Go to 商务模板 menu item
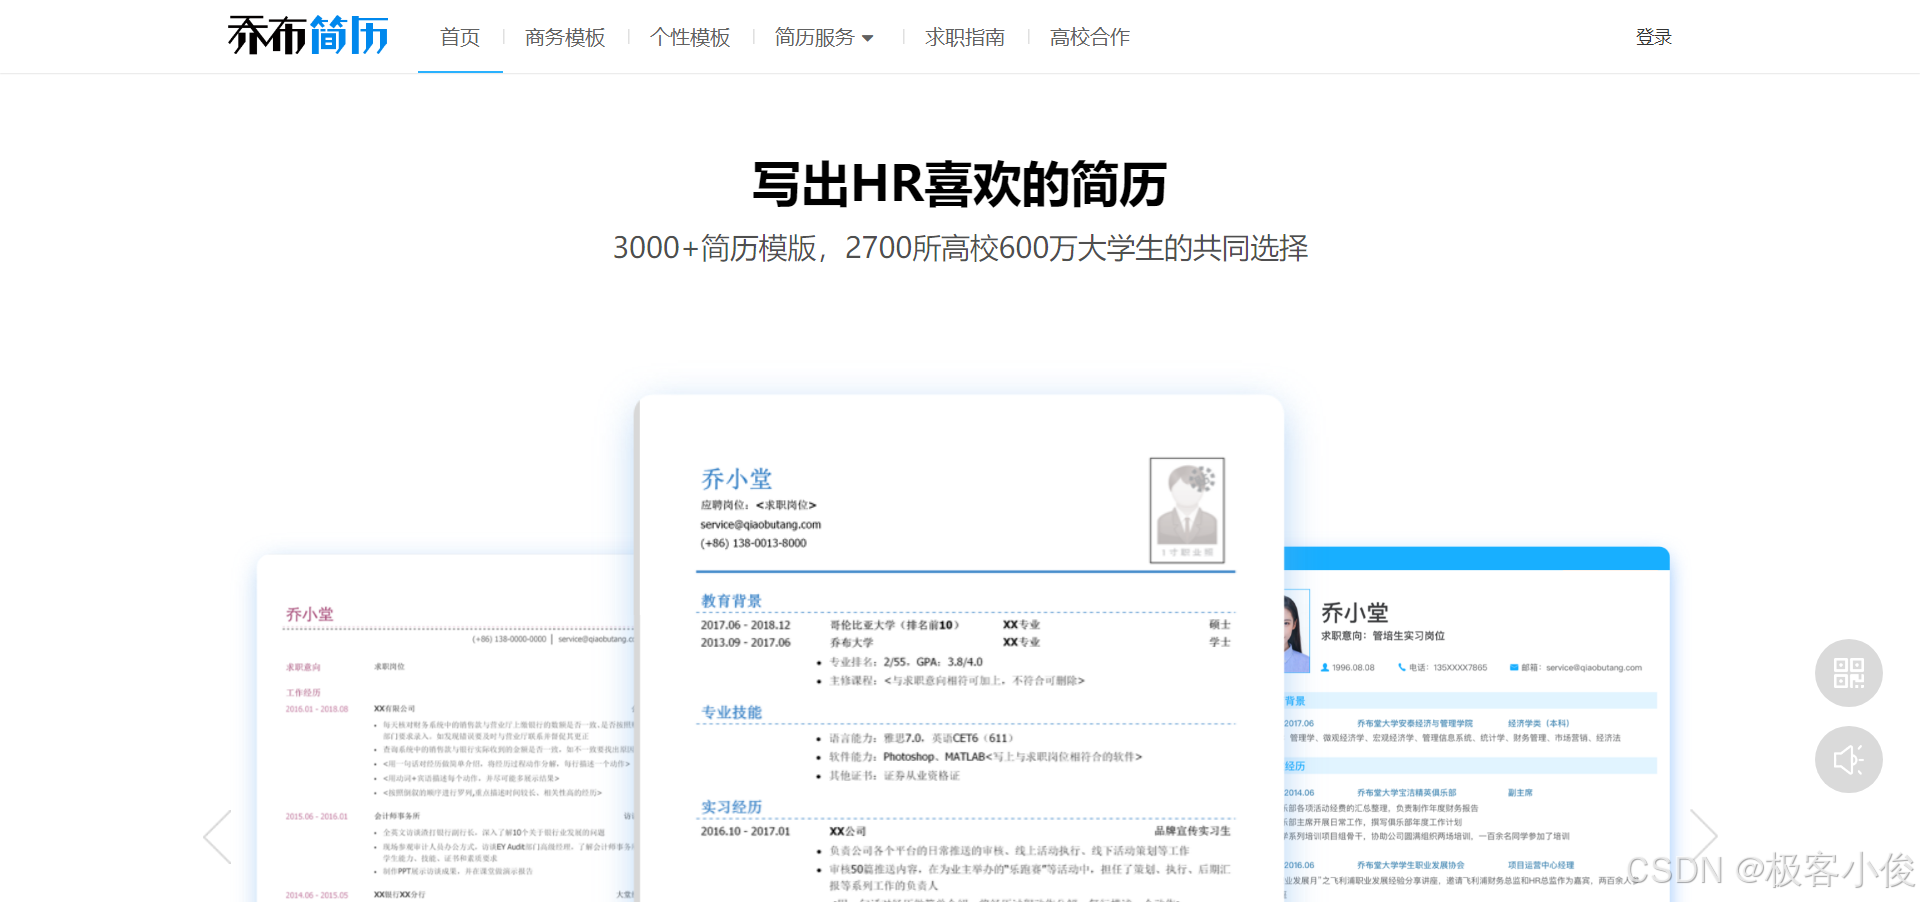The height and width of the screenshot is (902, 1920). 565,37
